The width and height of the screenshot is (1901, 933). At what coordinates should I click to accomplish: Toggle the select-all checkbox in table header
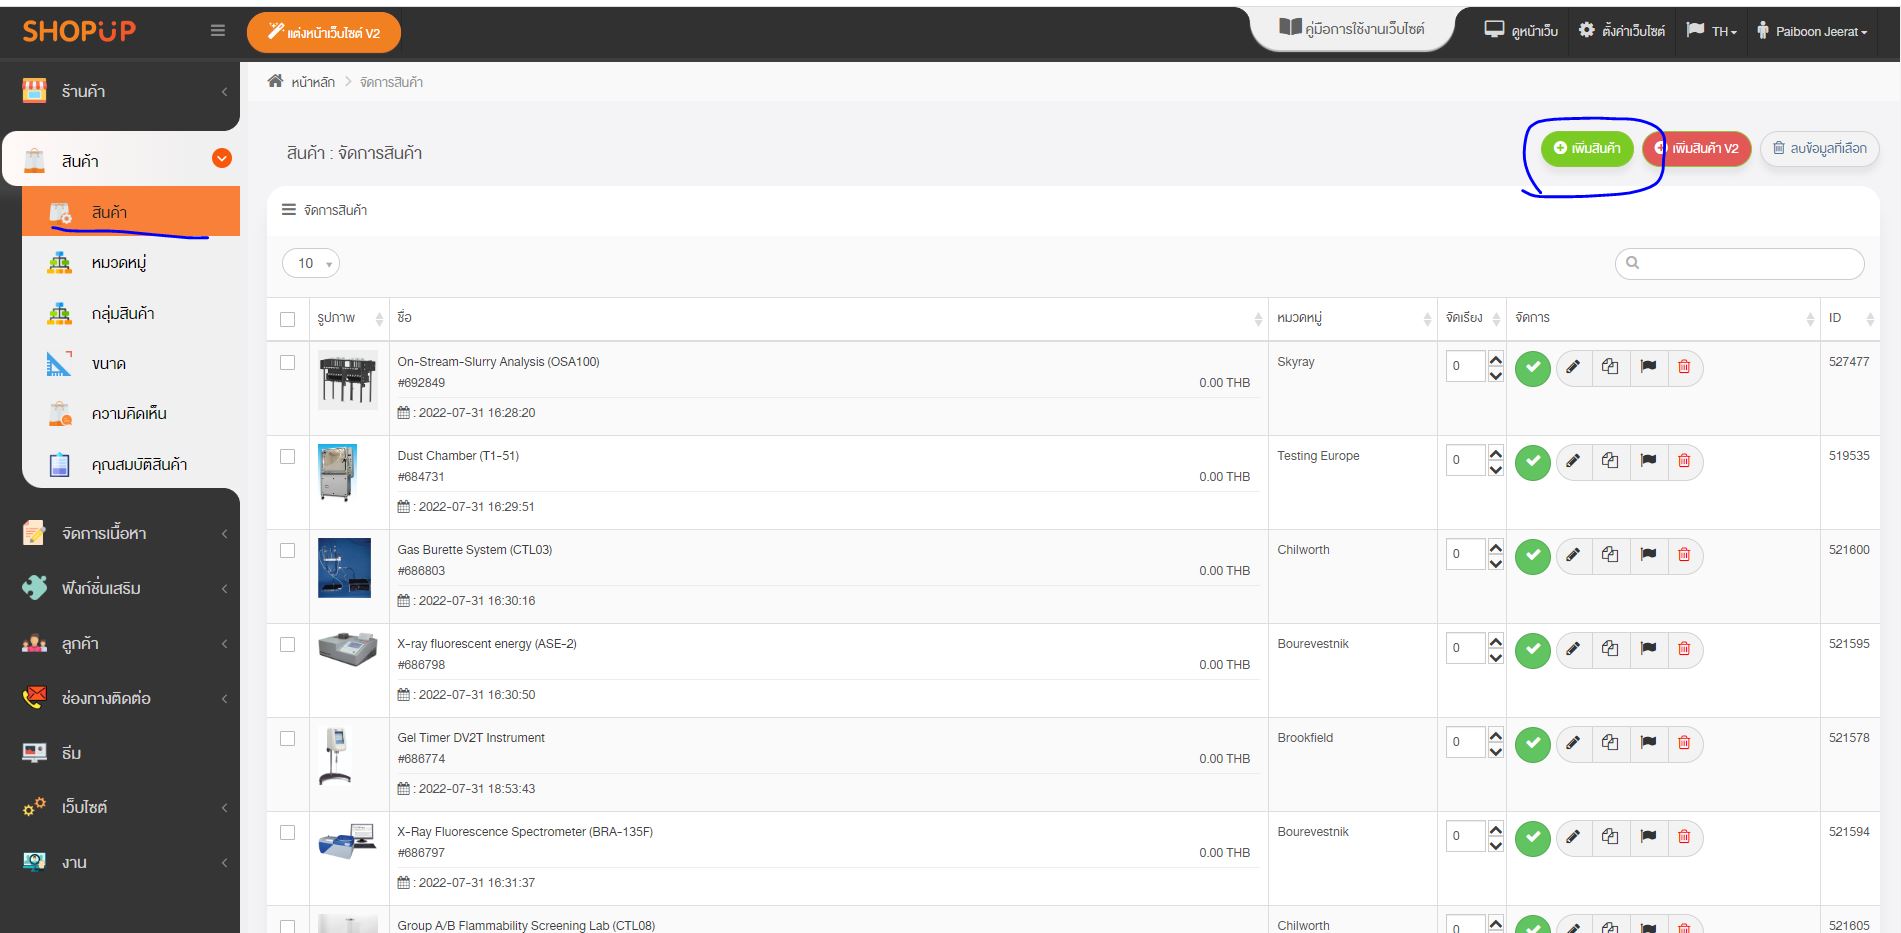click(x=288, y=319)
